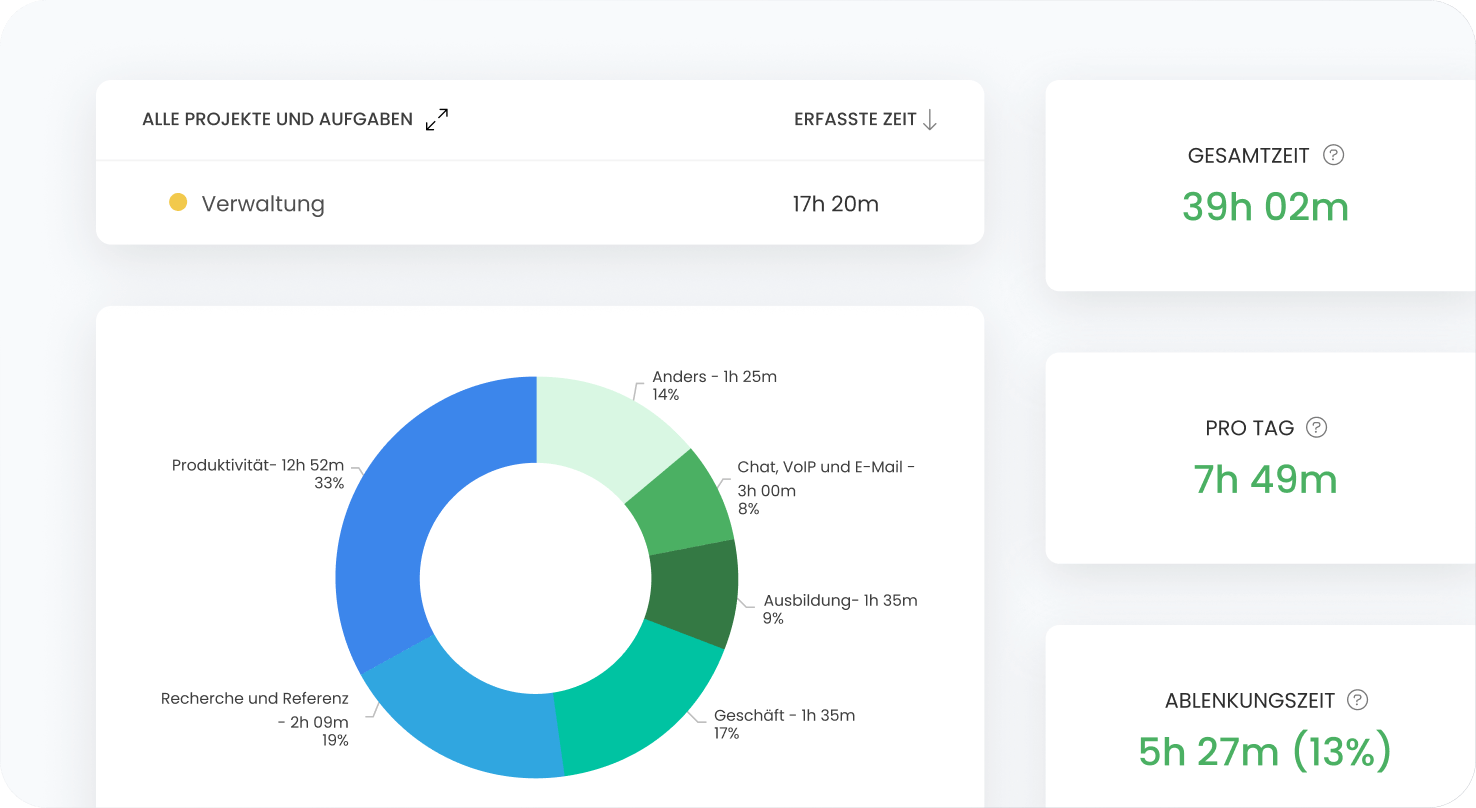The width and height of the screenshot is (1476, 808).
Task: Click the dark green Ausbildung segment
Action: coord(693,592)
